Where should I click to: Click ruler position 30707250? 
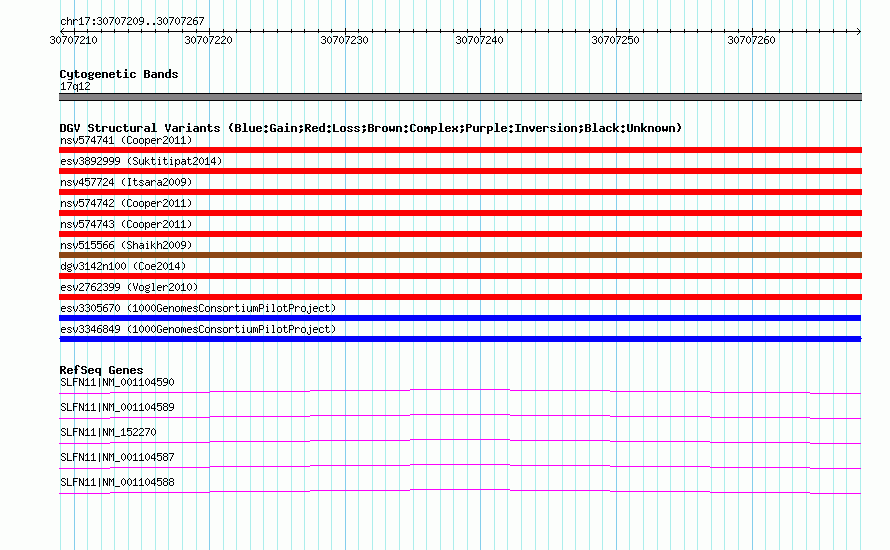(615, 40)
